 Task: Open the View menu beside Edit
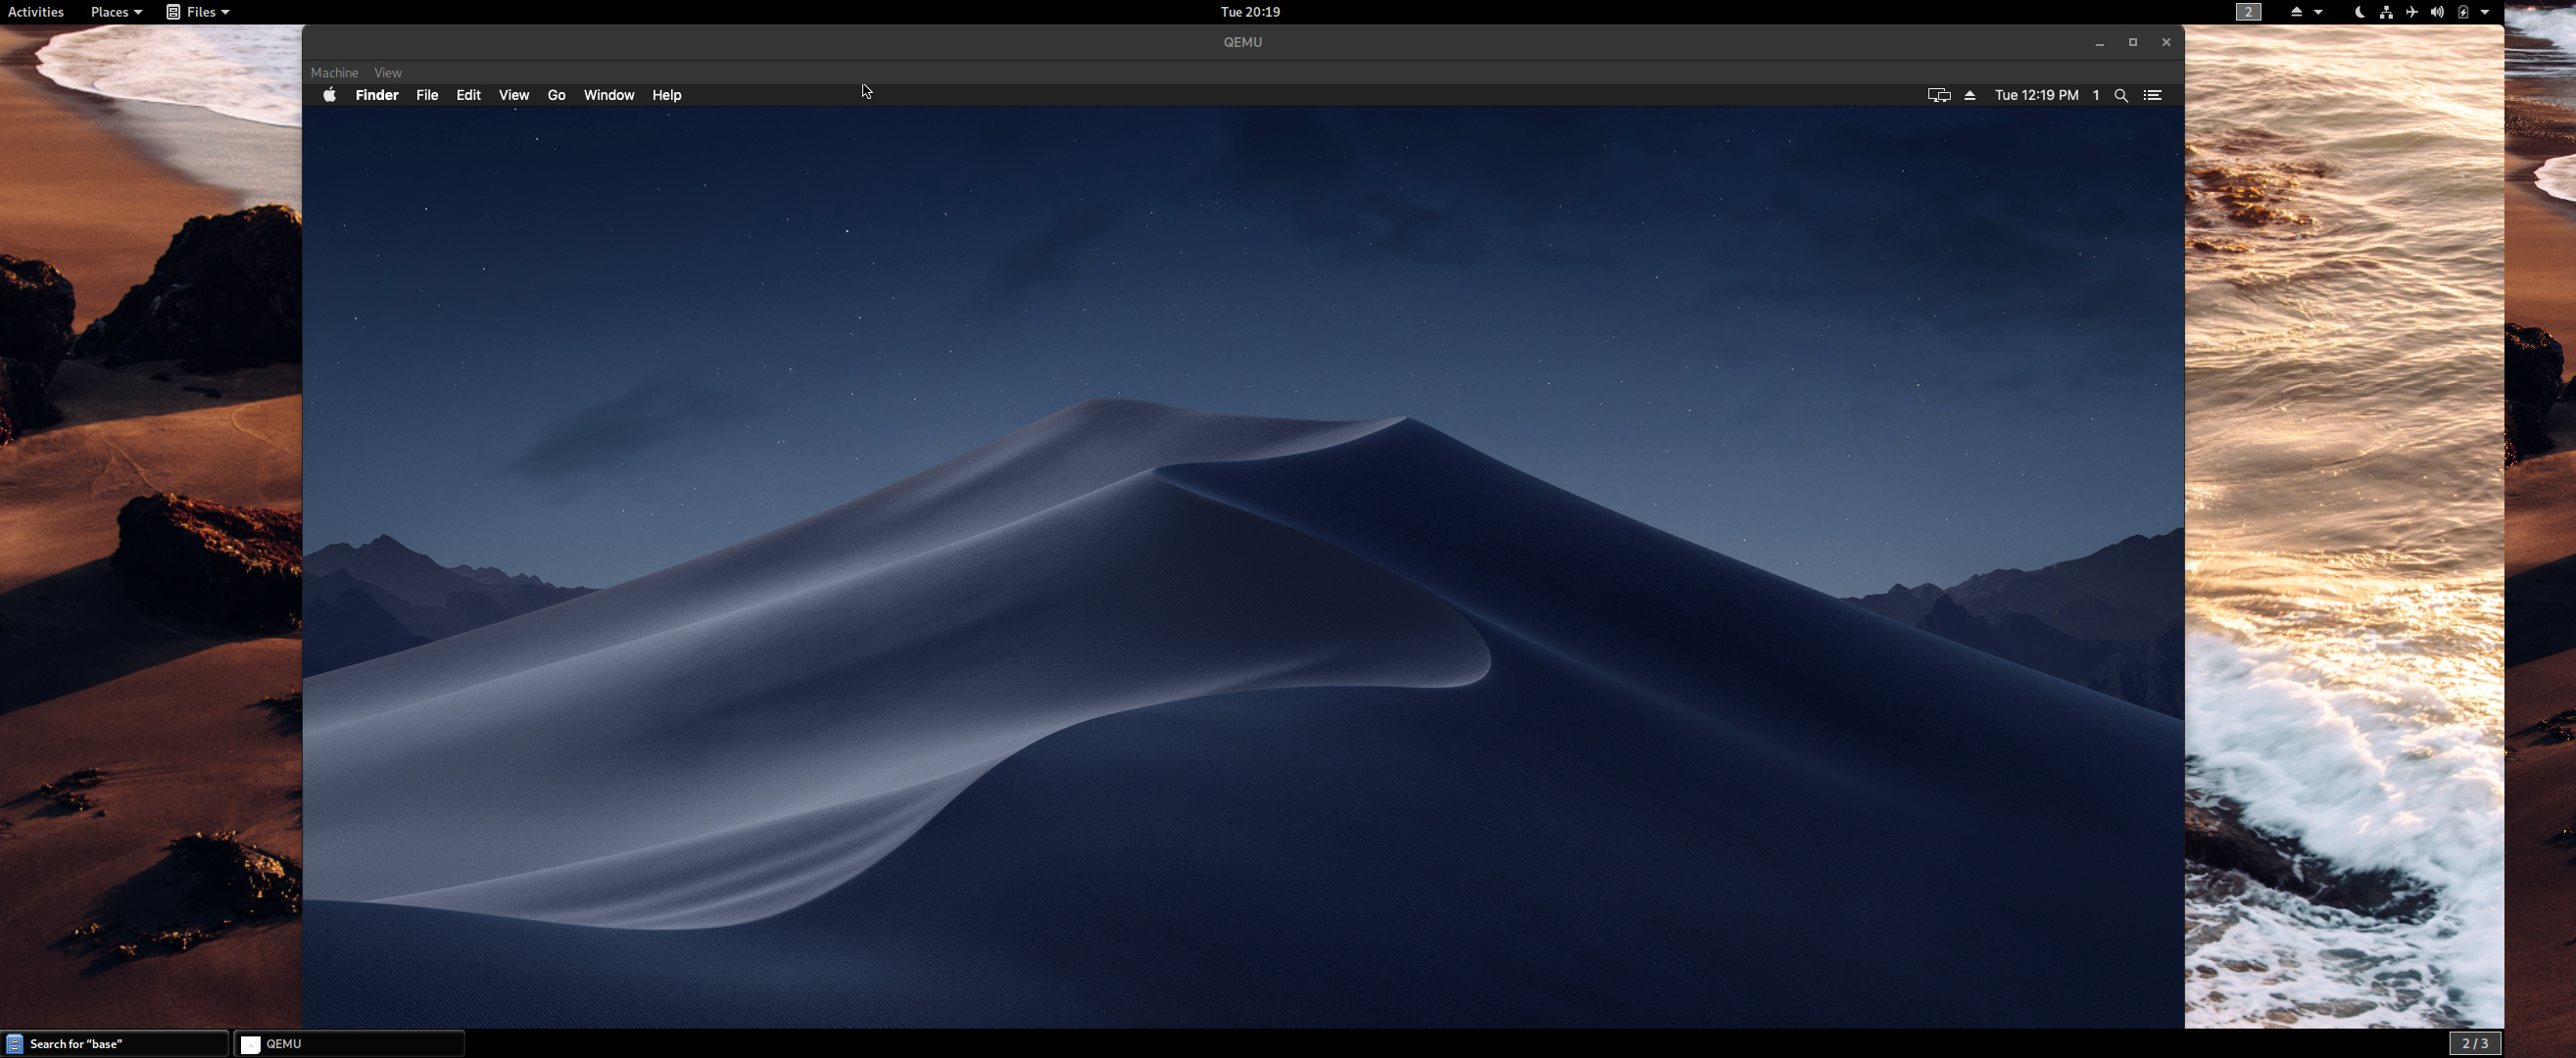coord(514,95)
